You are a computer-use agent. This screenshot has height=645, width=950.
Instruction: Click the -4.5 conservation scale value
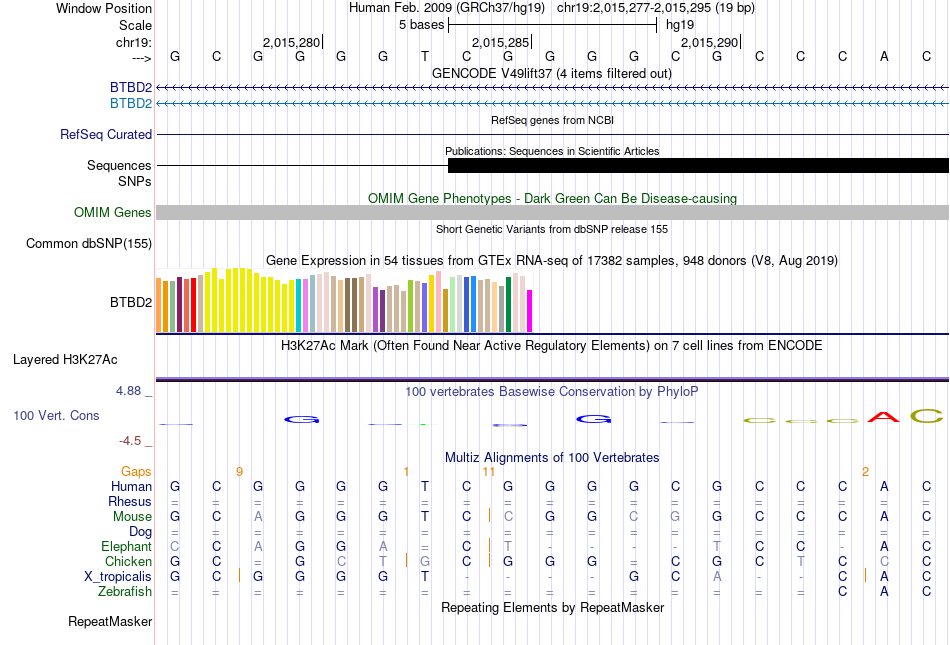(130, 441)
